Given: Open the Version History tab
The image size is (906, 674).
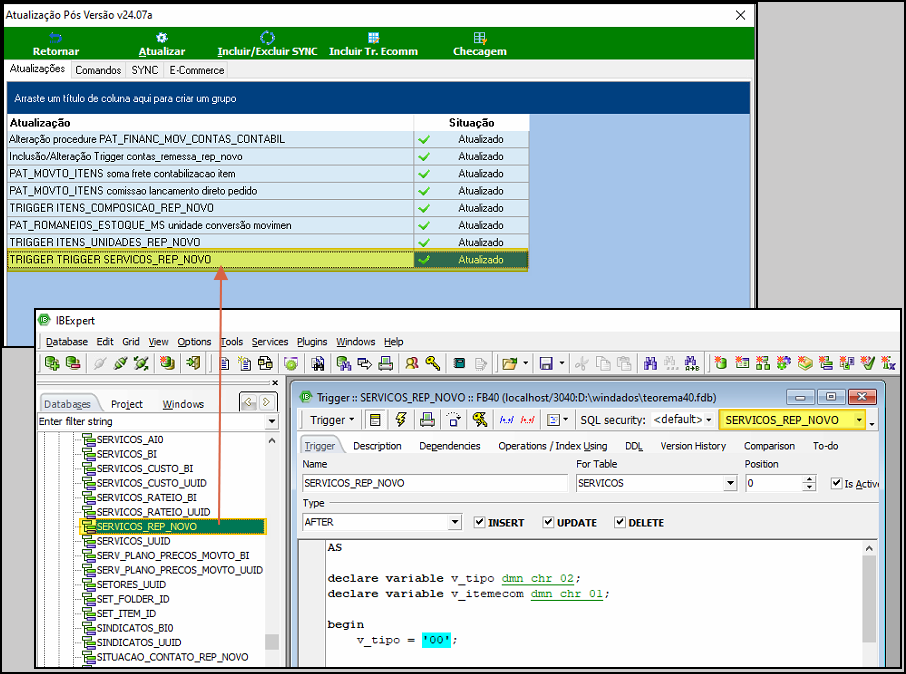Looking at the screenshot, I should 693,446.
